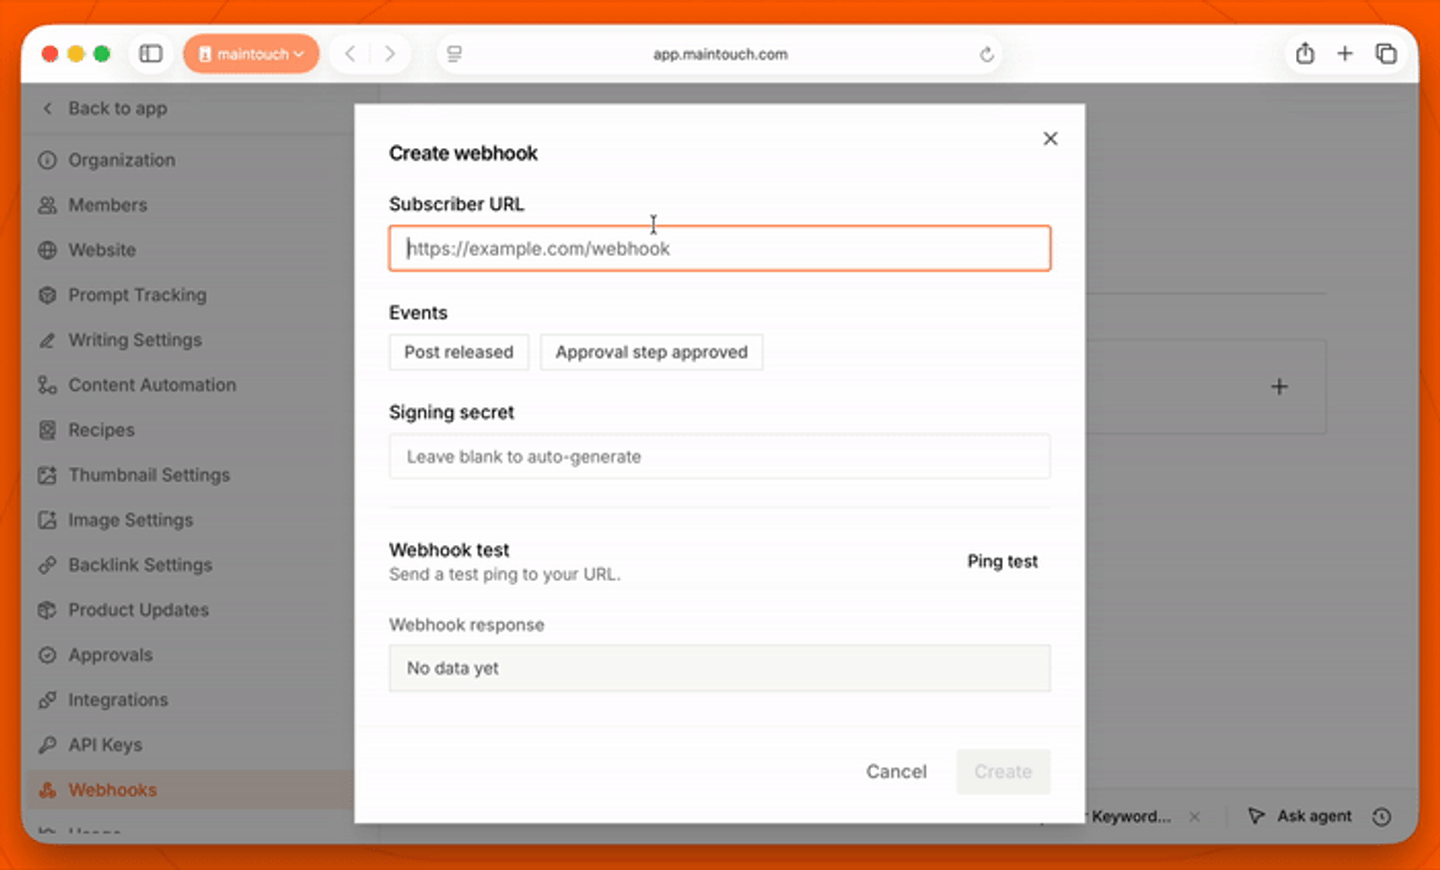The image size is (1440, 870).
Task: Click the Webhook response box
Action: [x=719, y=668]
